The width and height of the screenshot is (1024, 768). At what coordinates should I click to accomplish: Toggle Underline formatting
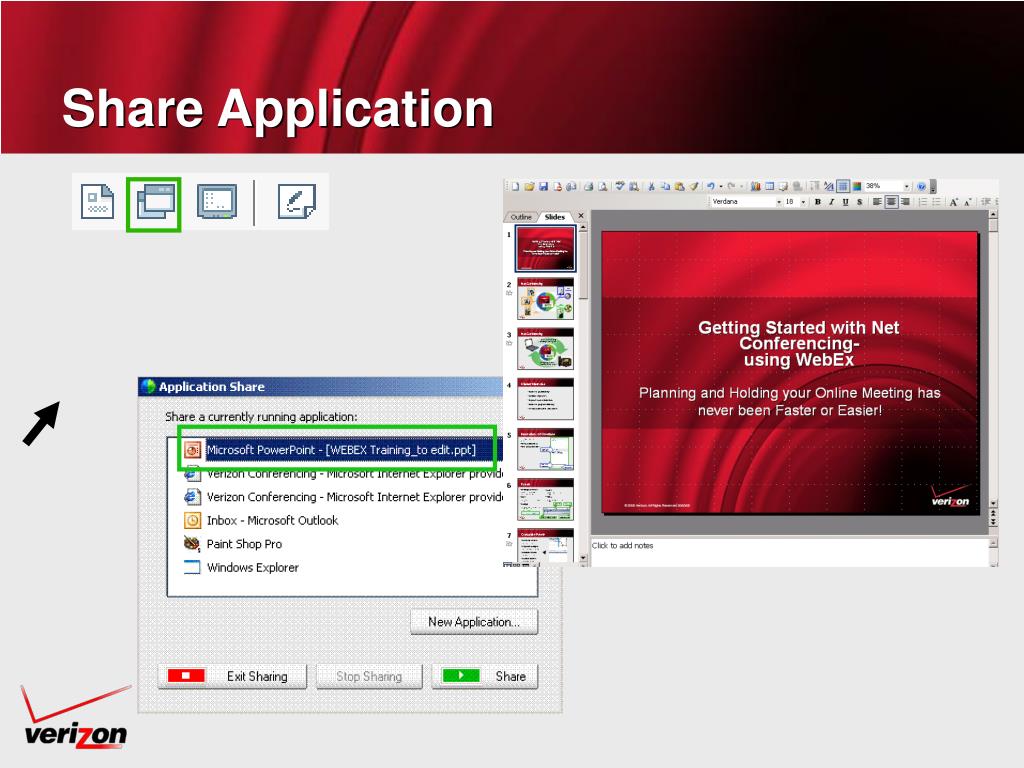click(x=846, y=202)
